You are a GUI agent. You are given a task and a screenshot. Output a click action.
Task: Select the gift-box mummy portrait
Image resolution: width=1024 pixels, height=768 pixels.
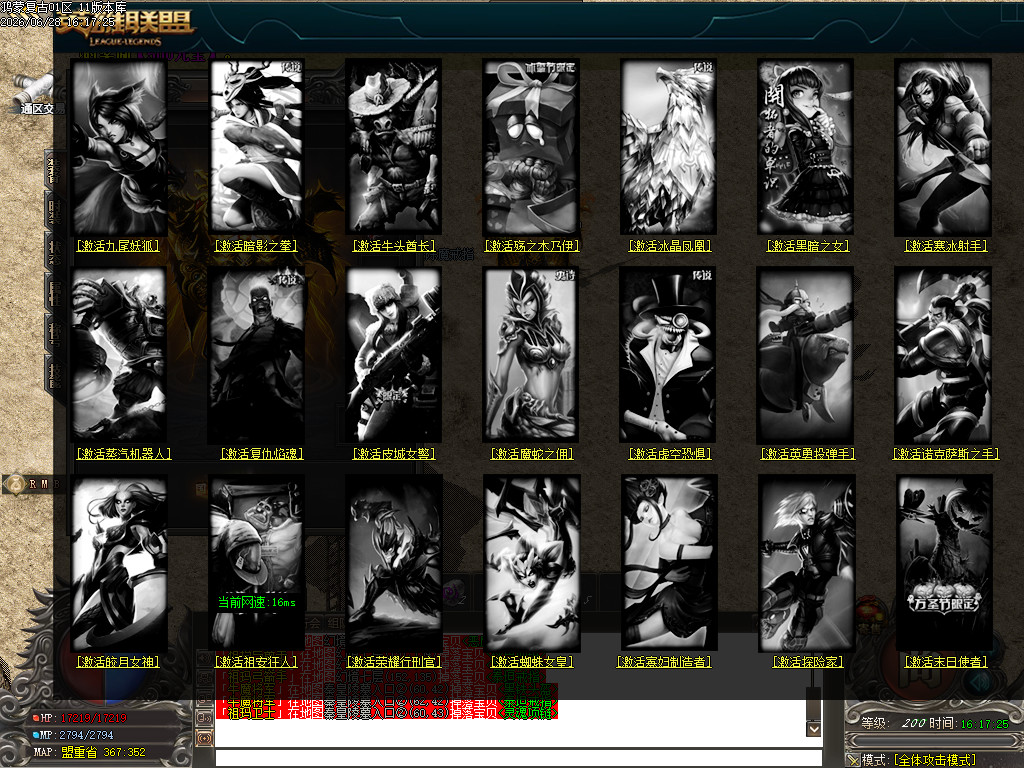(x=532, y=147)
